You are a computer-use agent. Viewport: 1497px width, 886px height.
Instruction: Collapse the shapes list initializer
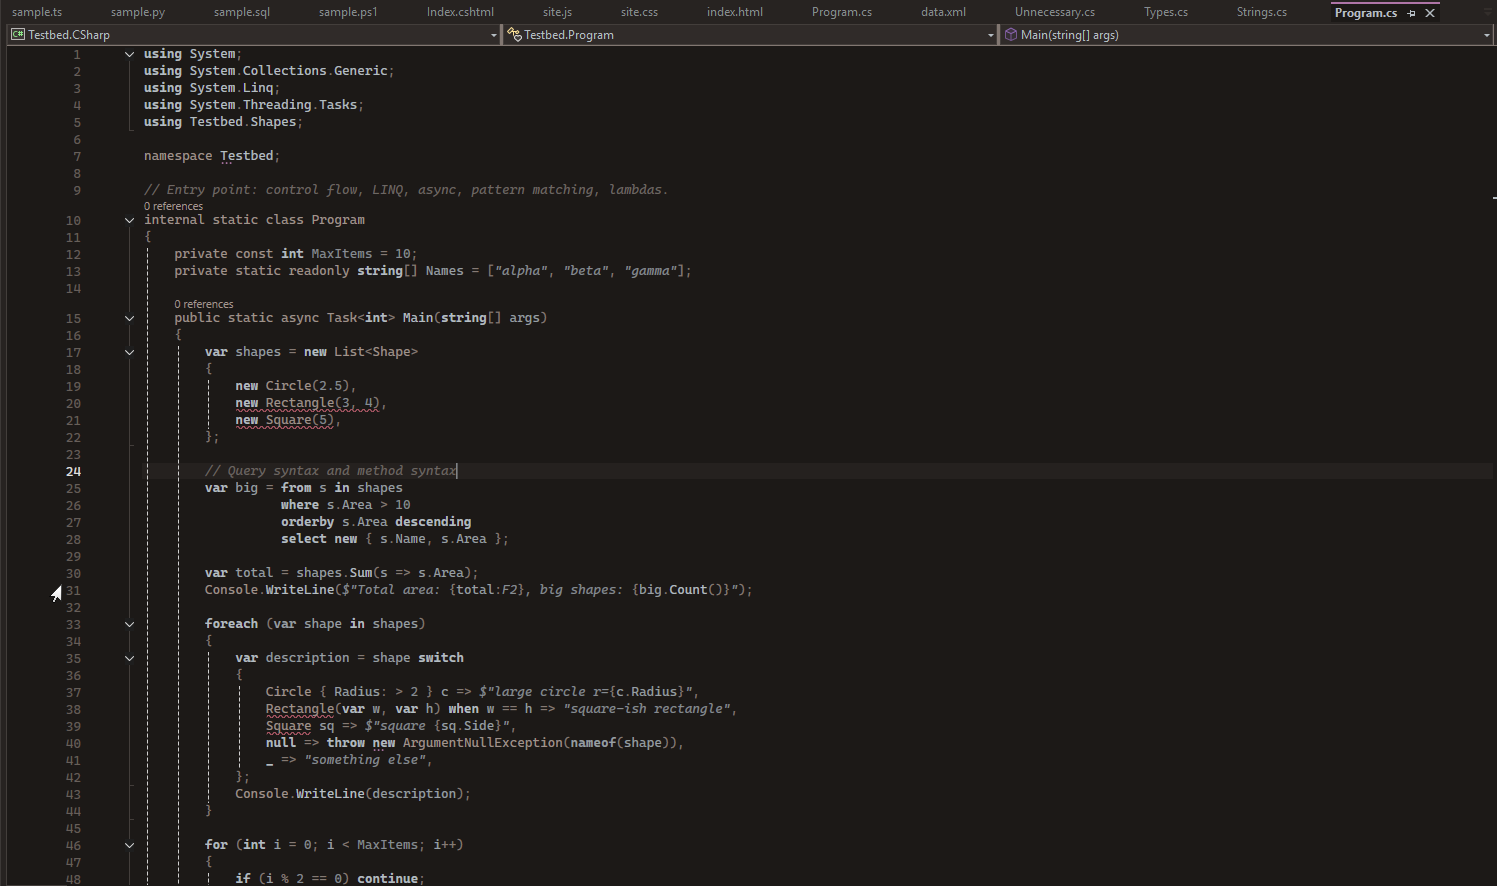click(129, 352)
